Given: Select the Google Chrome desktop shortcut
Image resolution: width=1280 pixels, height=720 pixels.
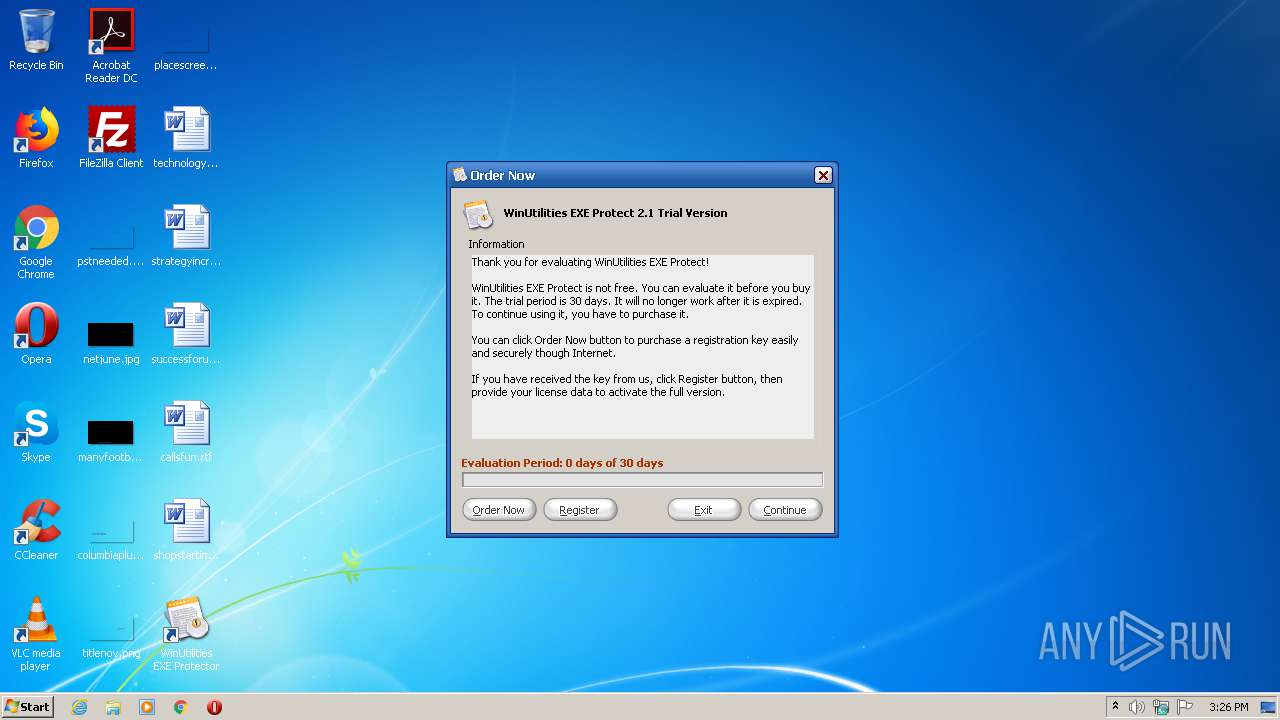Looking at the screenshot, I should click(36, 242).
